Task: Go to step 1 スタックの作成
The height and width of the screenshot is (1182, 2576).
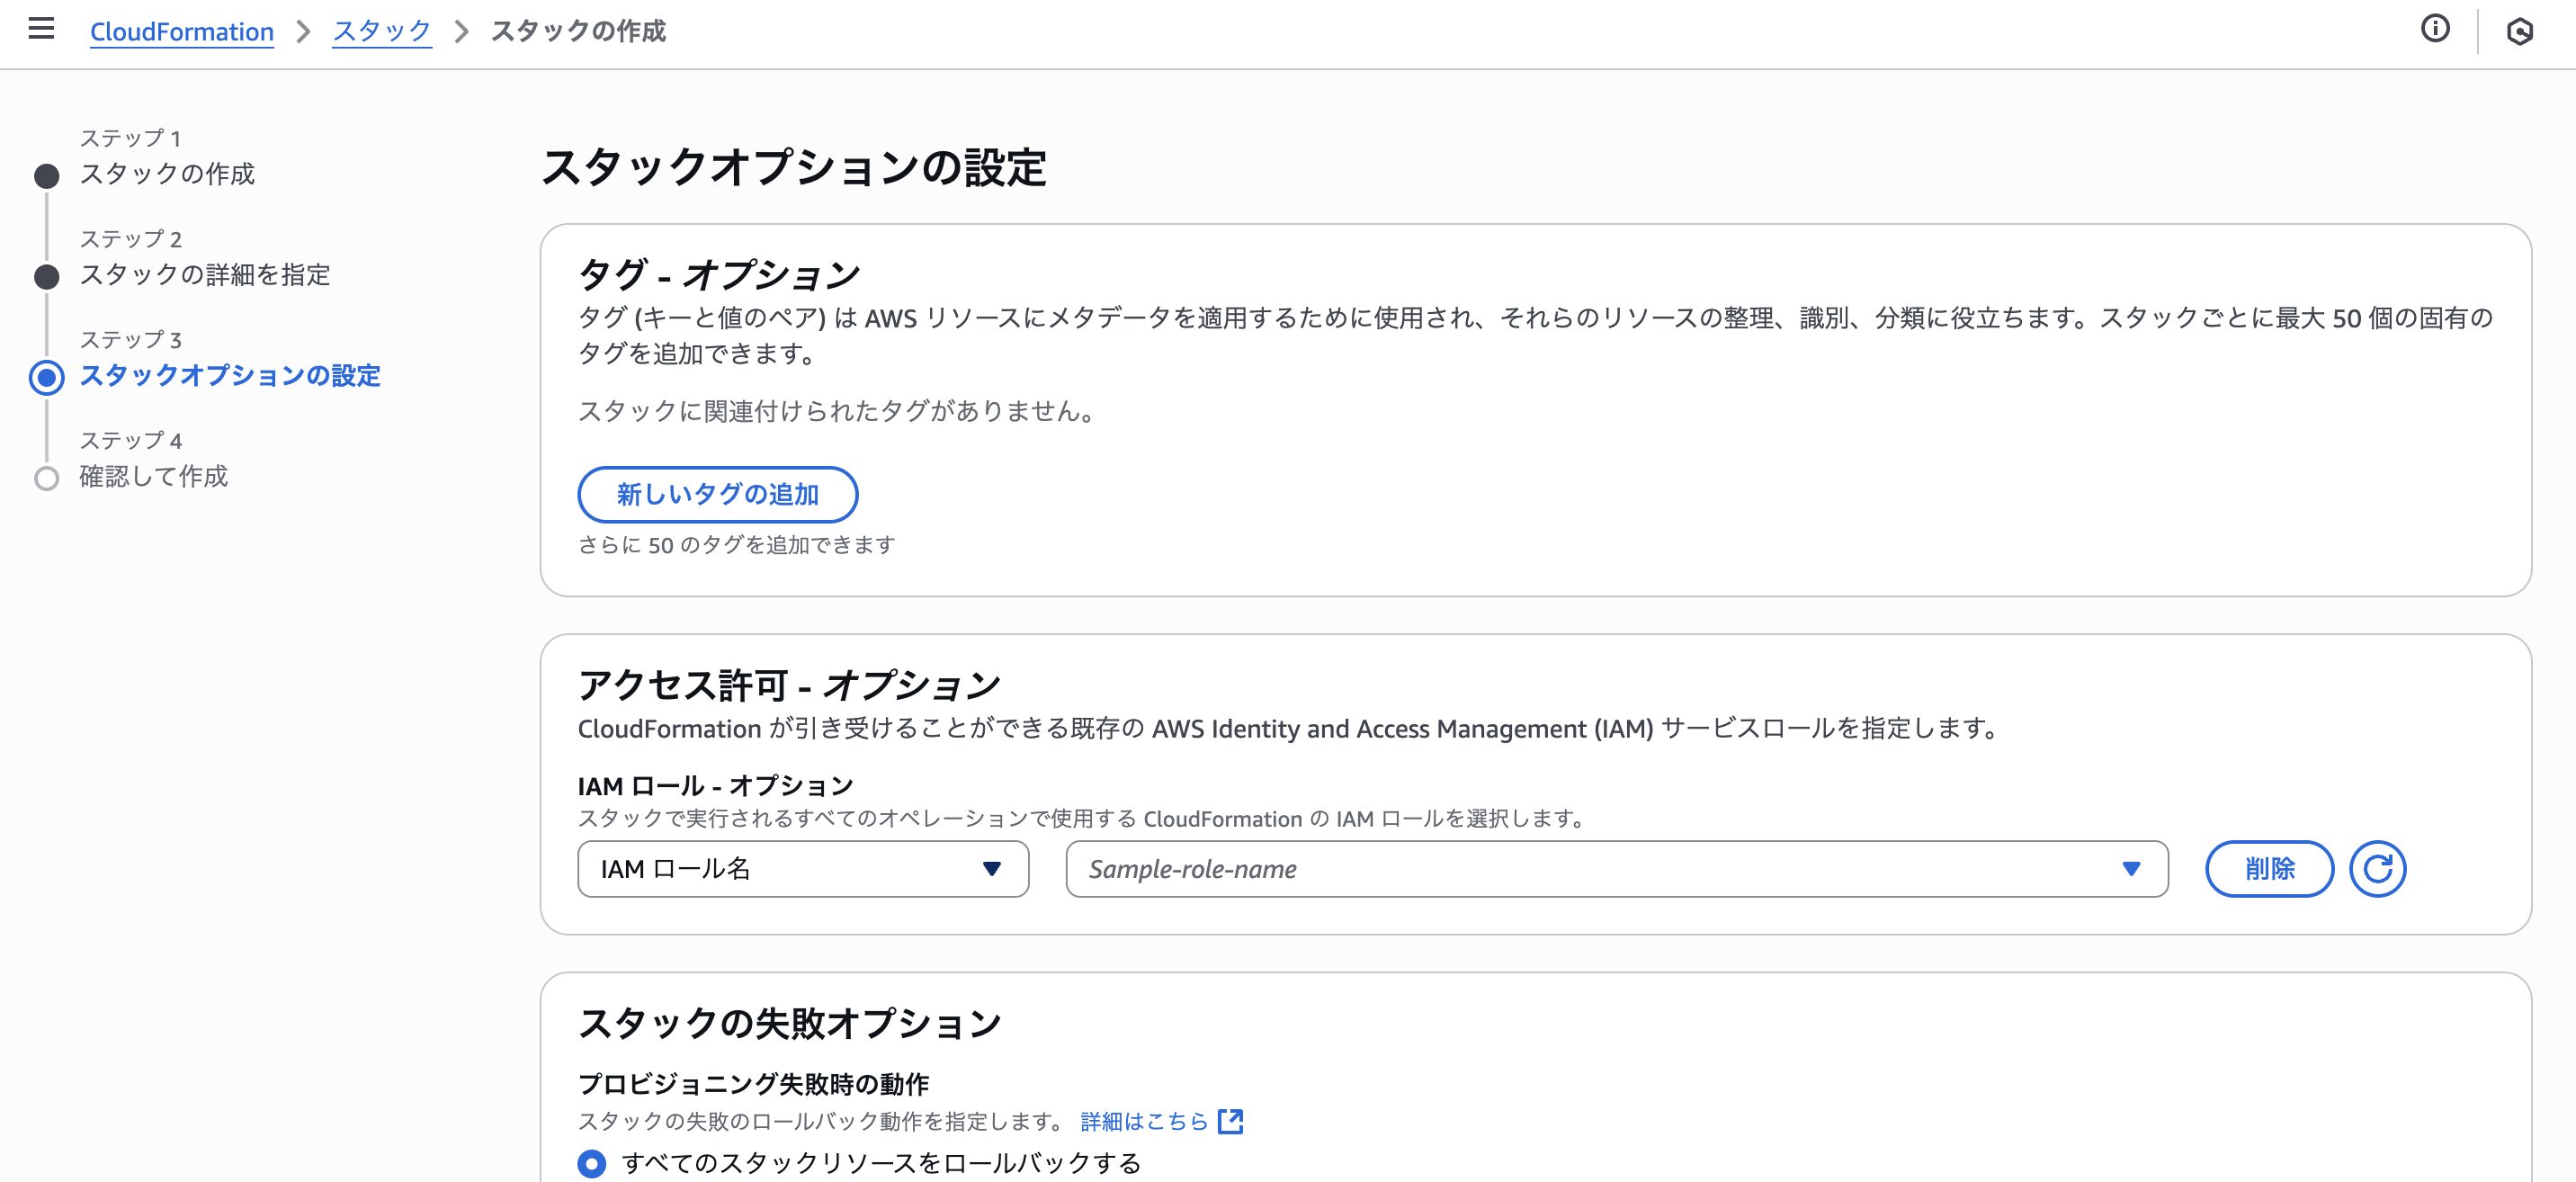Action: pos(167,174)
